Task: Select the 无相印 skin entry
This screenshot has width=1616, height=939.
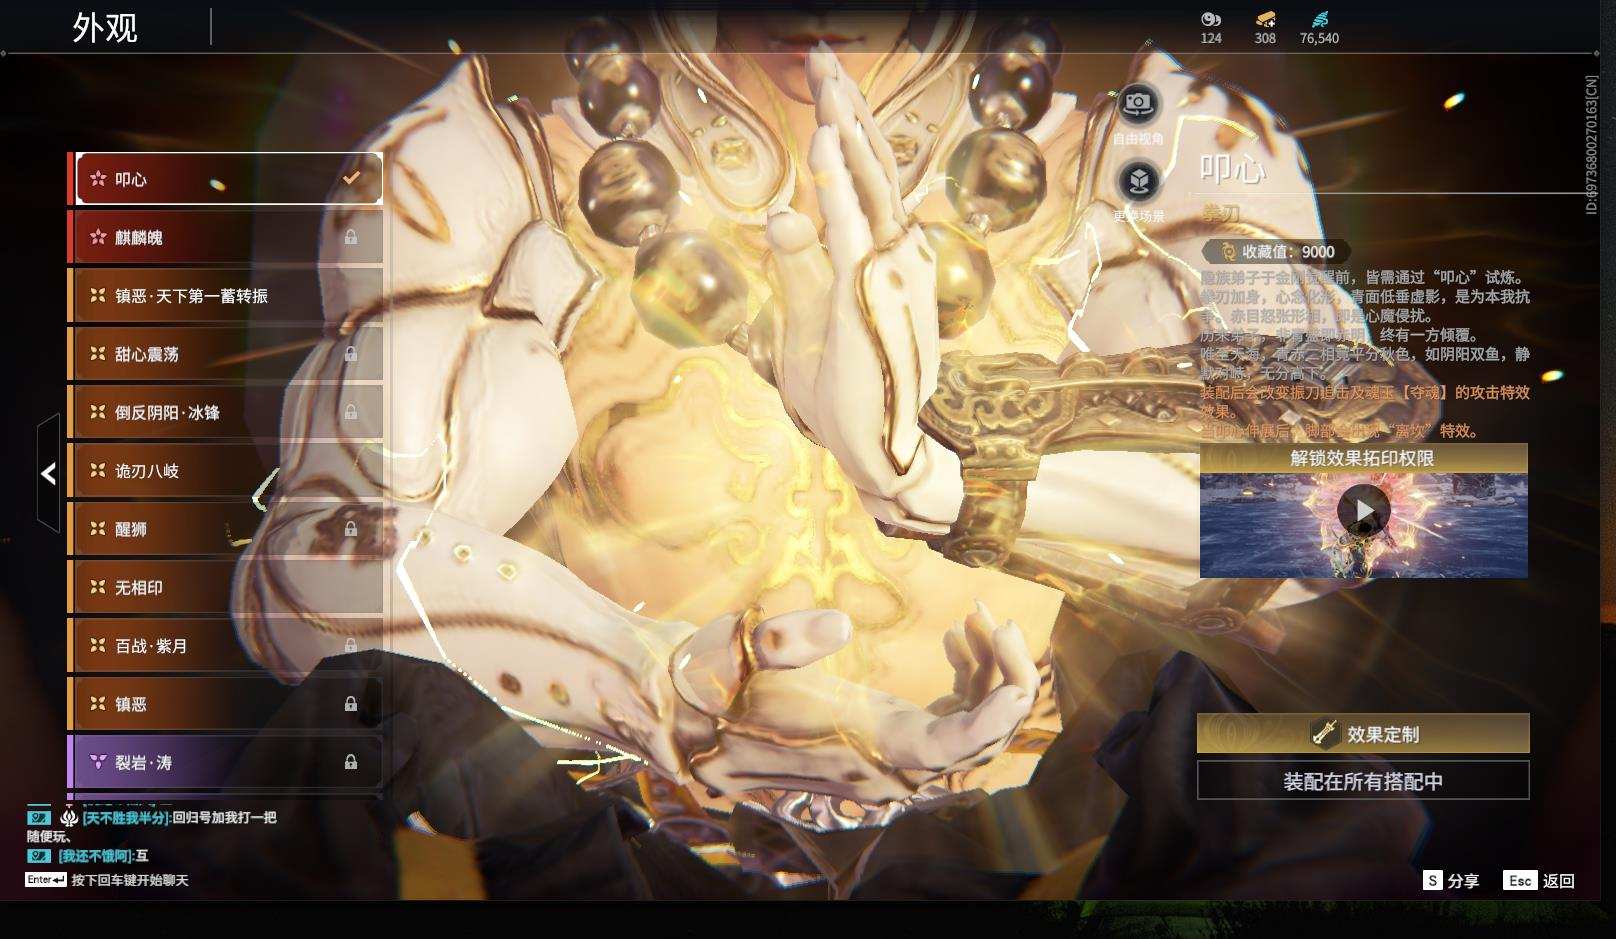Action: [x=225, y=587]
